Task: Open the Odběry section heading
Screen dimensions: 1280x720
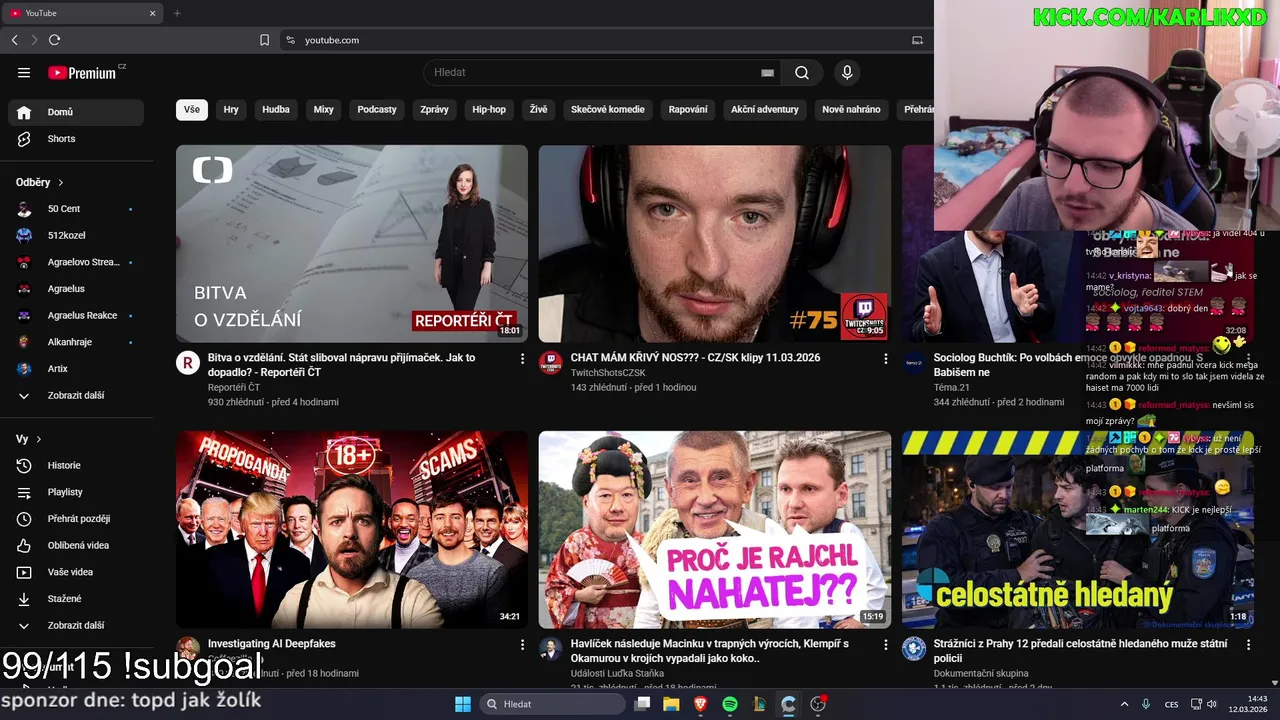Action: coord(40,182)
